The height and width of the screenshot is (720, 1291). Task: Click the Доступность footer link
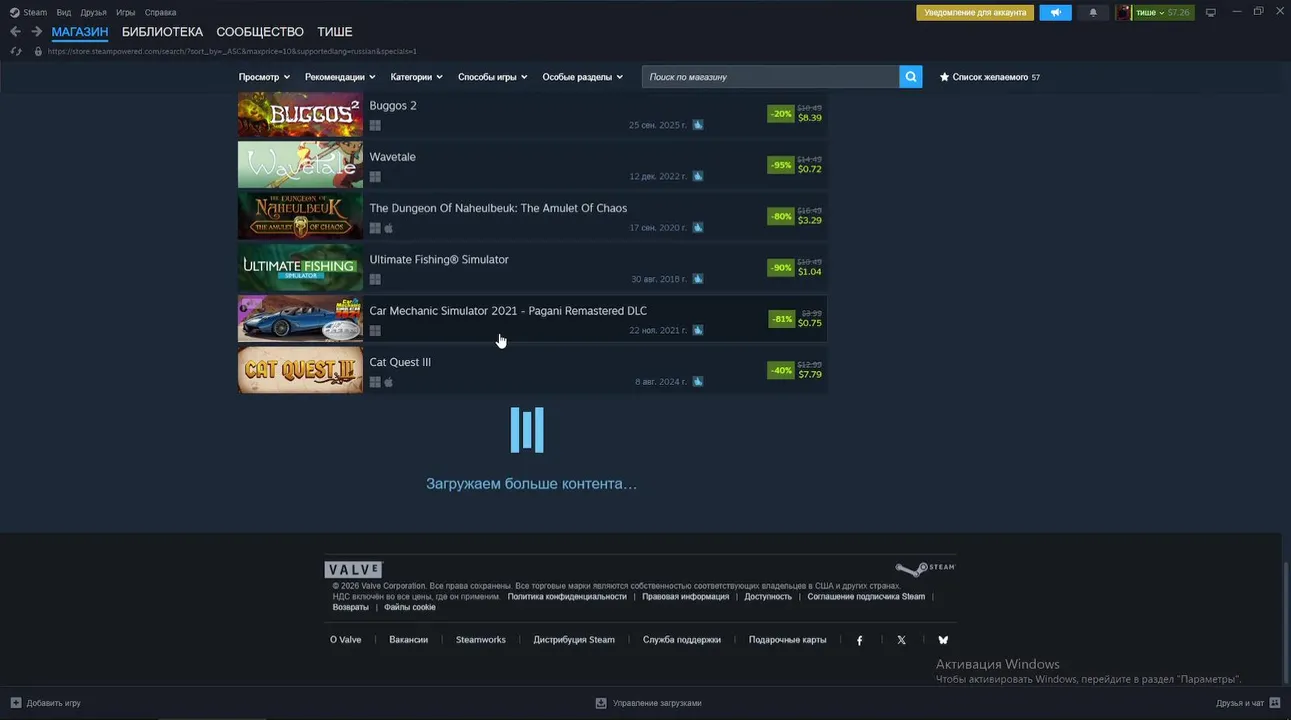(x=768, y=597)
